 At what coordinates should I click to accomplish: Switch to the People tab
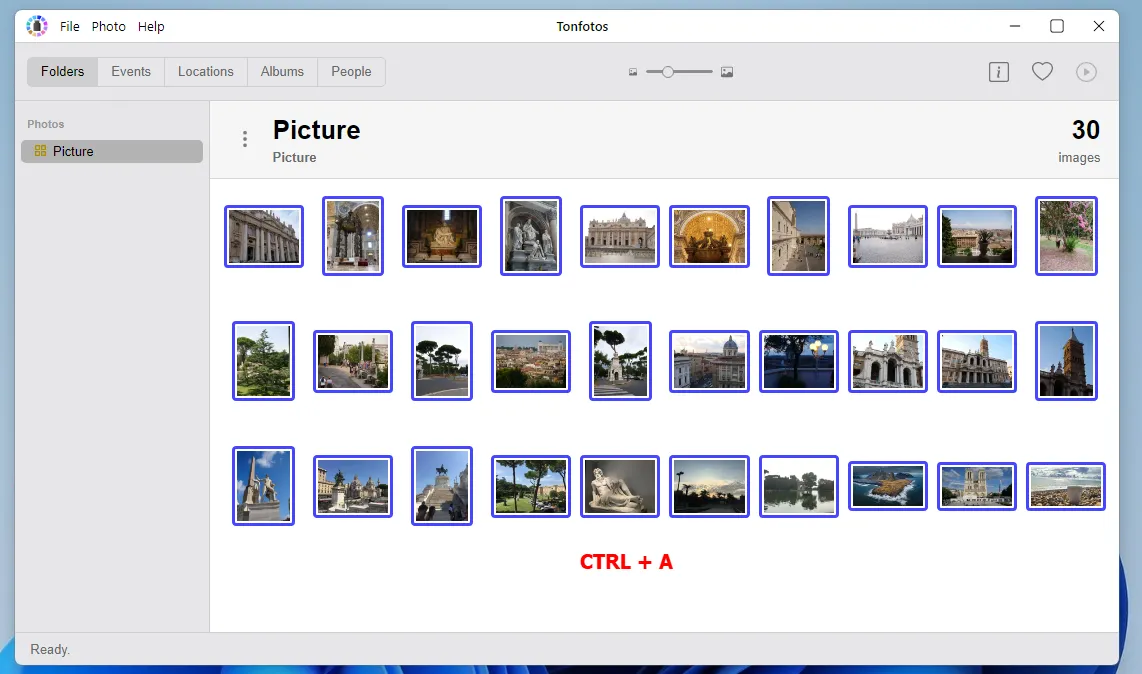(x=351, y=71)
